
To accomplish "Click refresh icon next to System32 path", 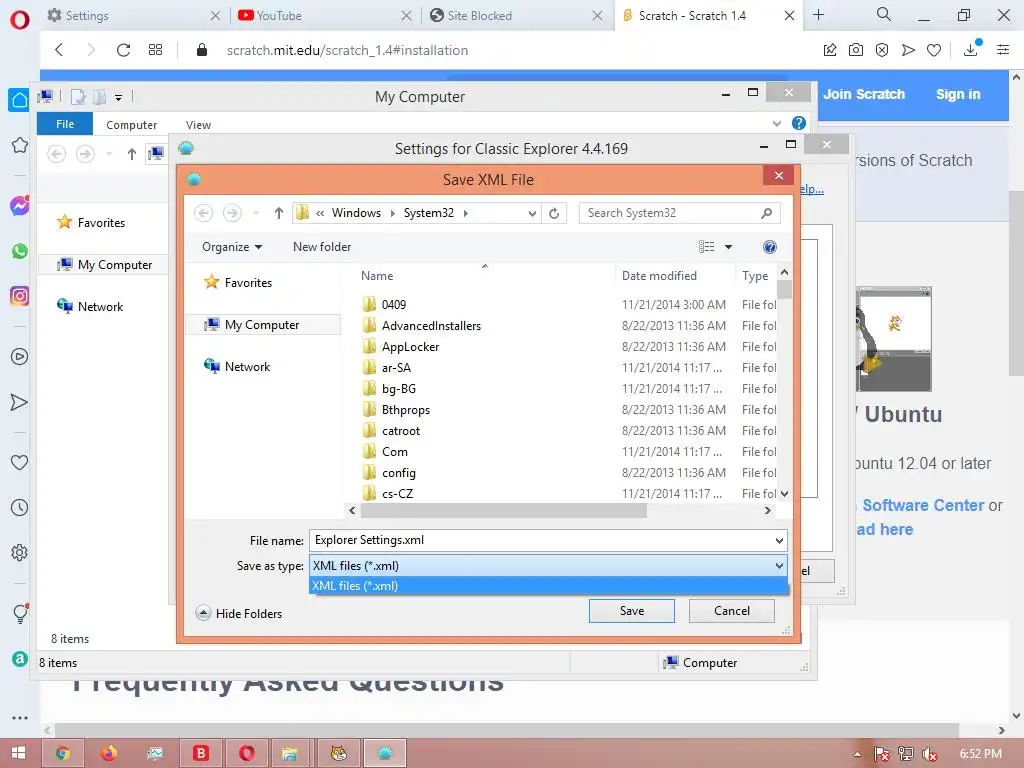I will pyautogui.click(x=554, y=213).
